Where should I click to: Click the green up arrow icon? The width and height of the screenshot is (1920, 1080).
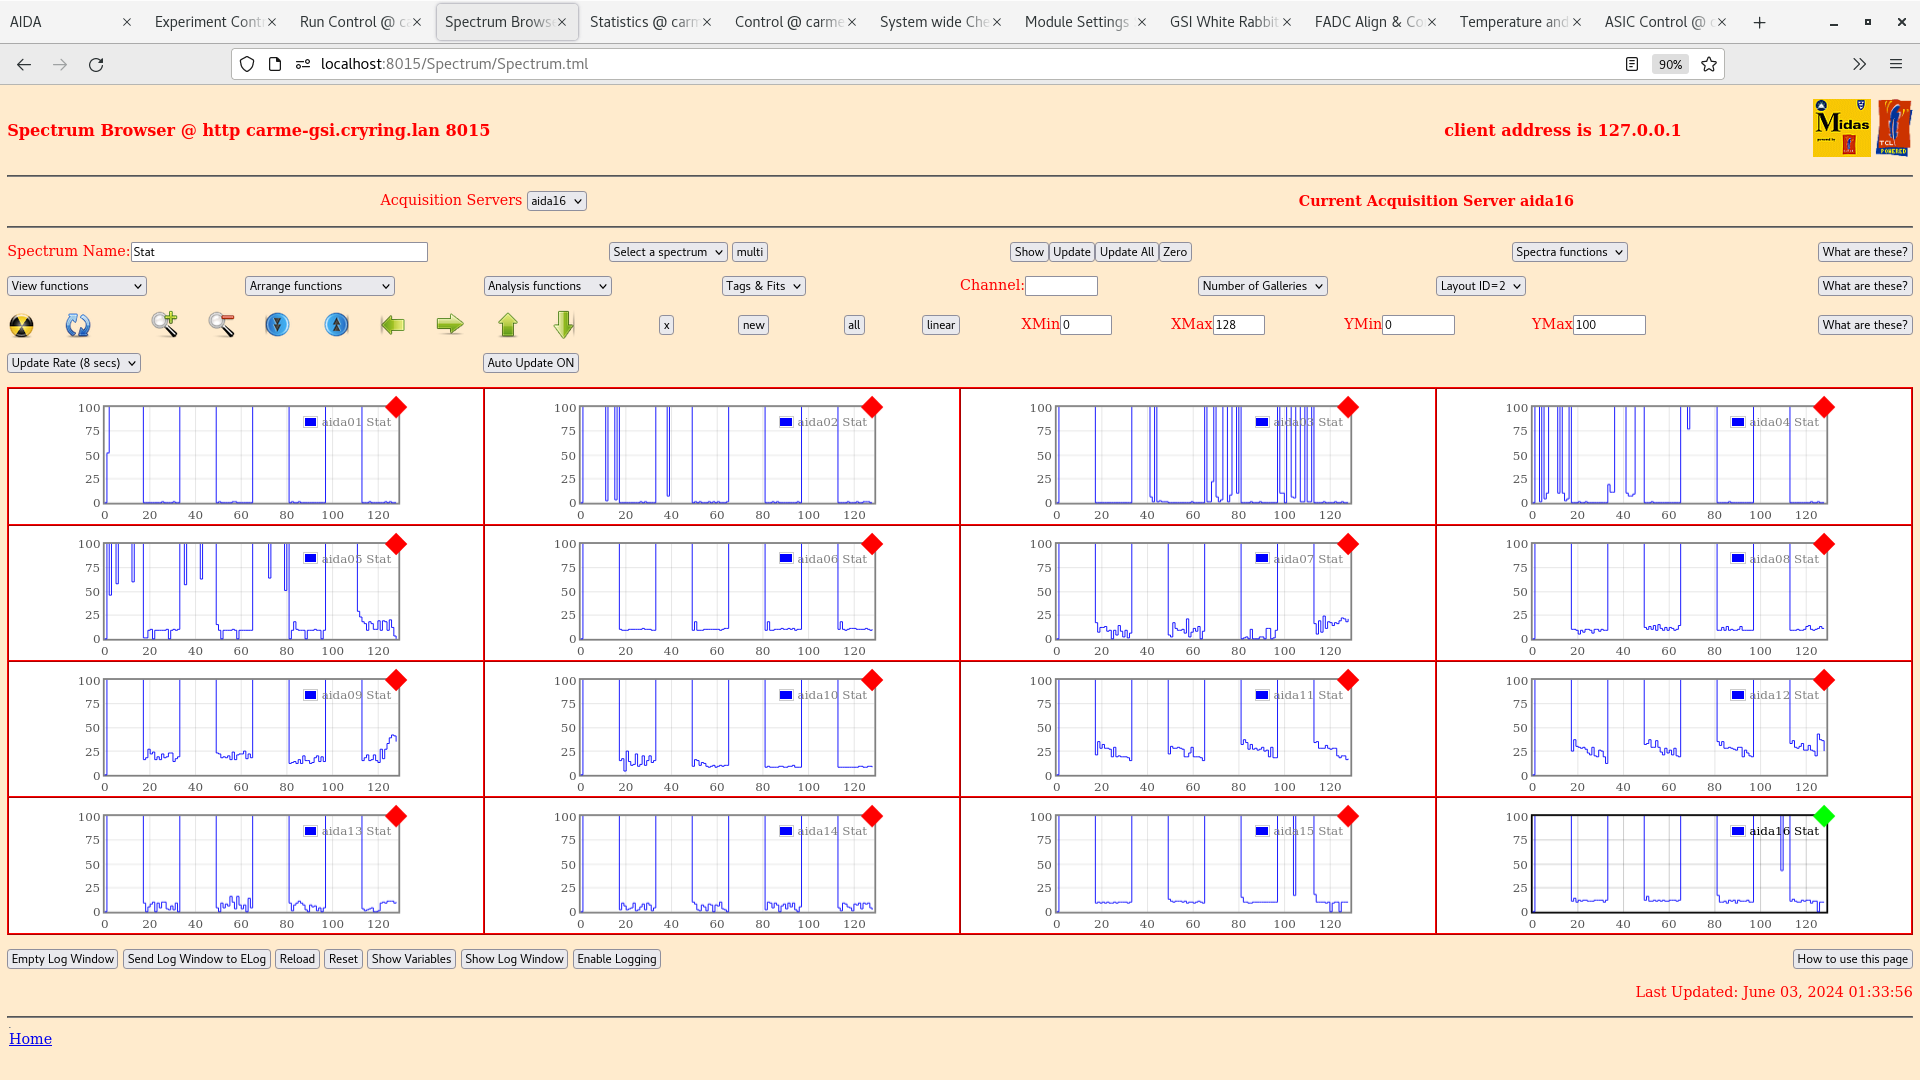pos(508,324)
